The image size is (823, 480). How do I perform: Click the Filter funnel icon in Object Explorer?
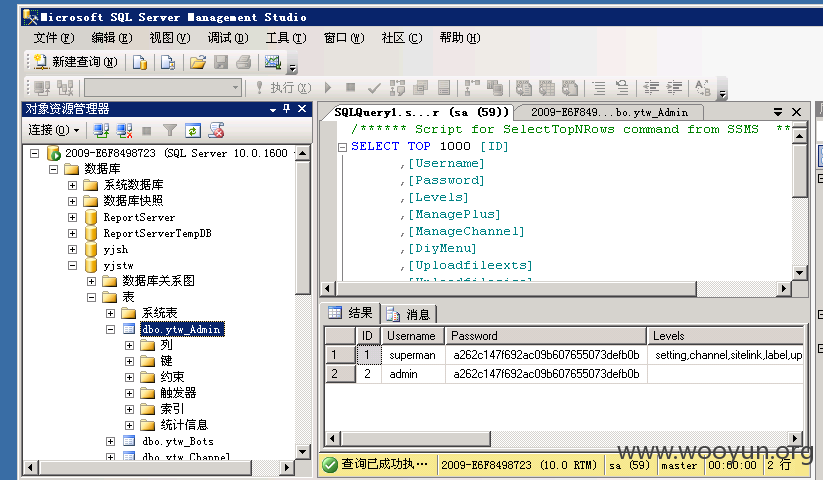(x=170, y=130)
